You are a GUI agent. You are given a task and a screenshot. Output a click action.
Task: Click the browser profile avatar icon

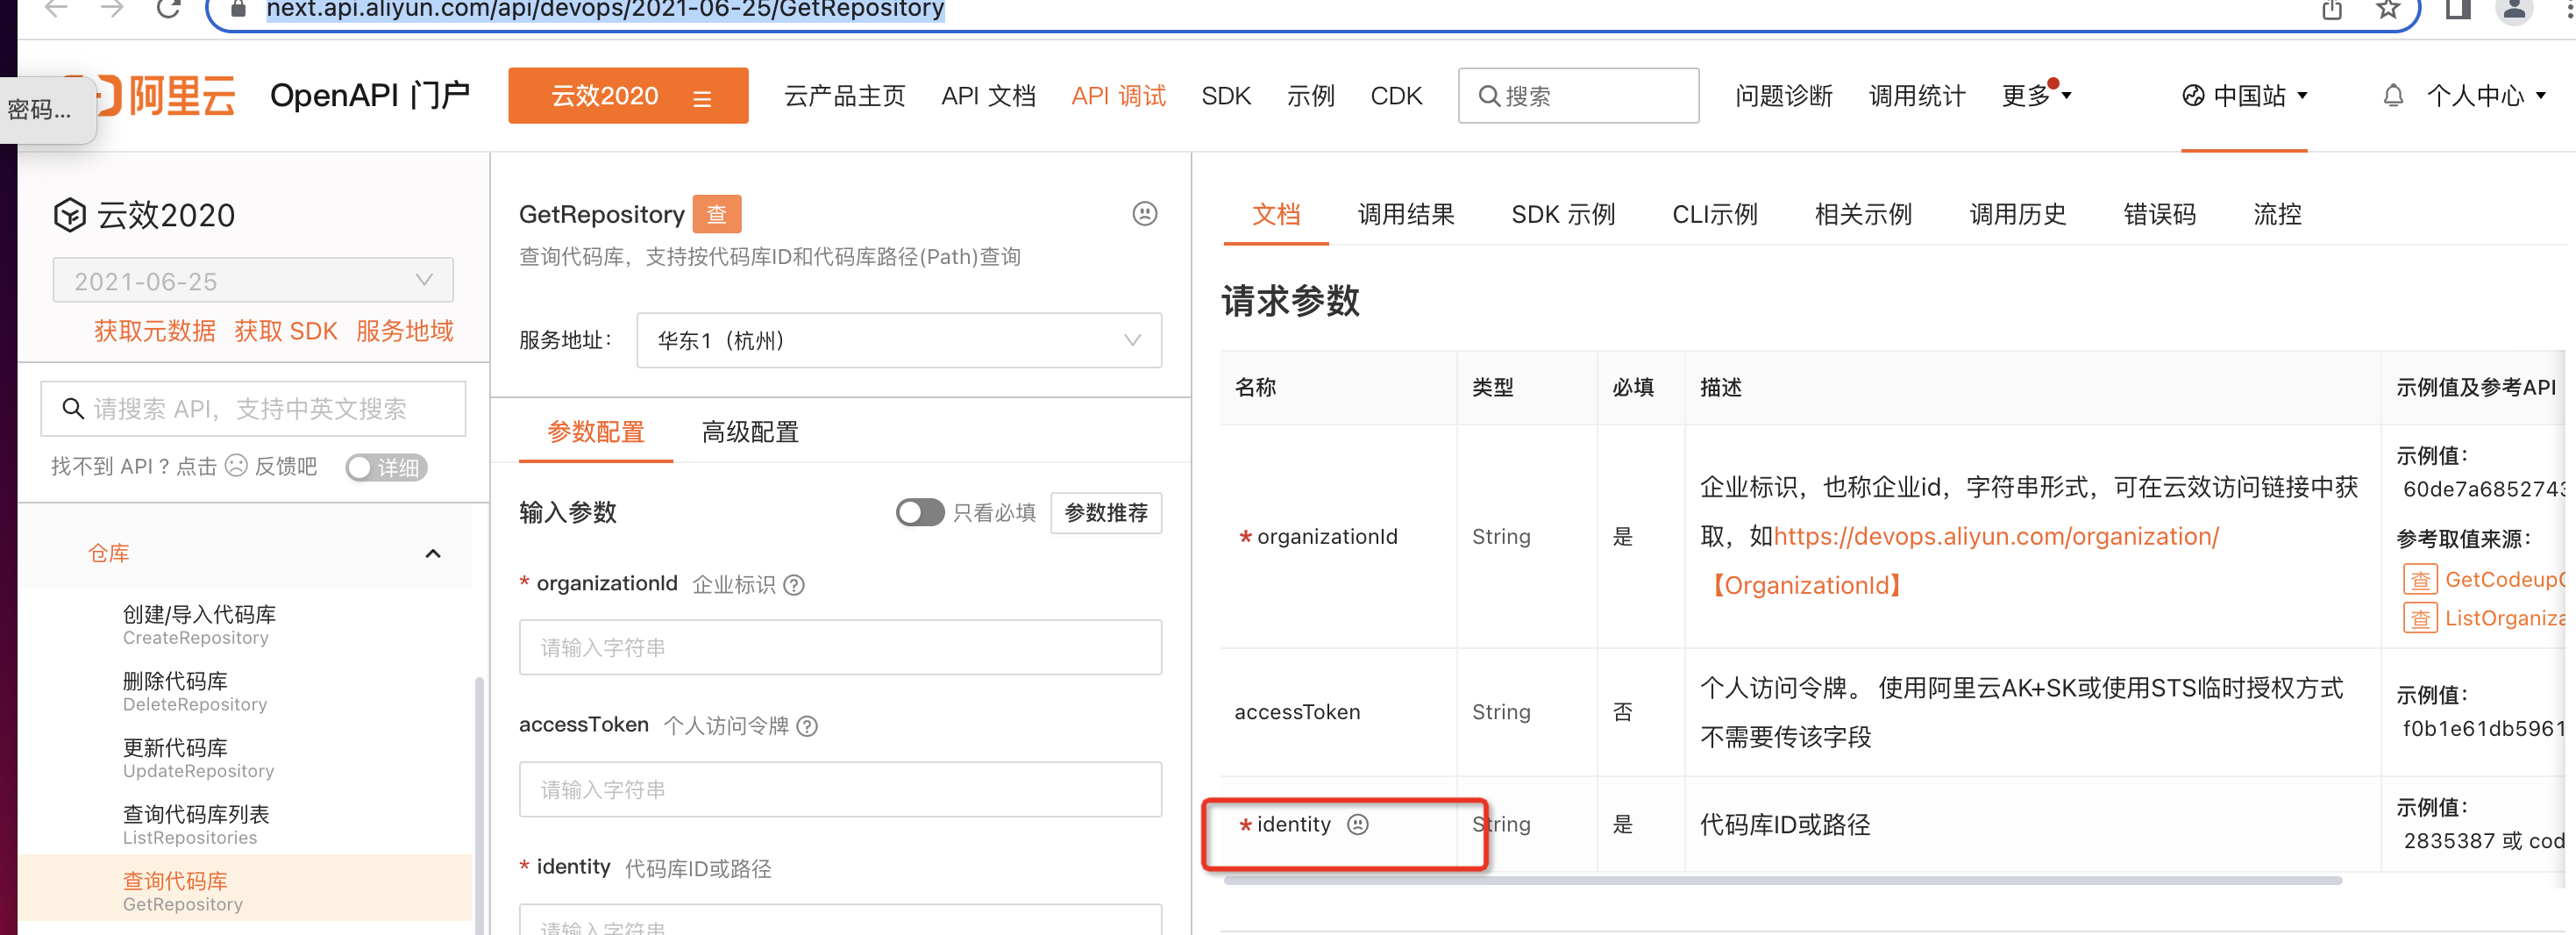pyautogui.click(x=2513, y=10)
